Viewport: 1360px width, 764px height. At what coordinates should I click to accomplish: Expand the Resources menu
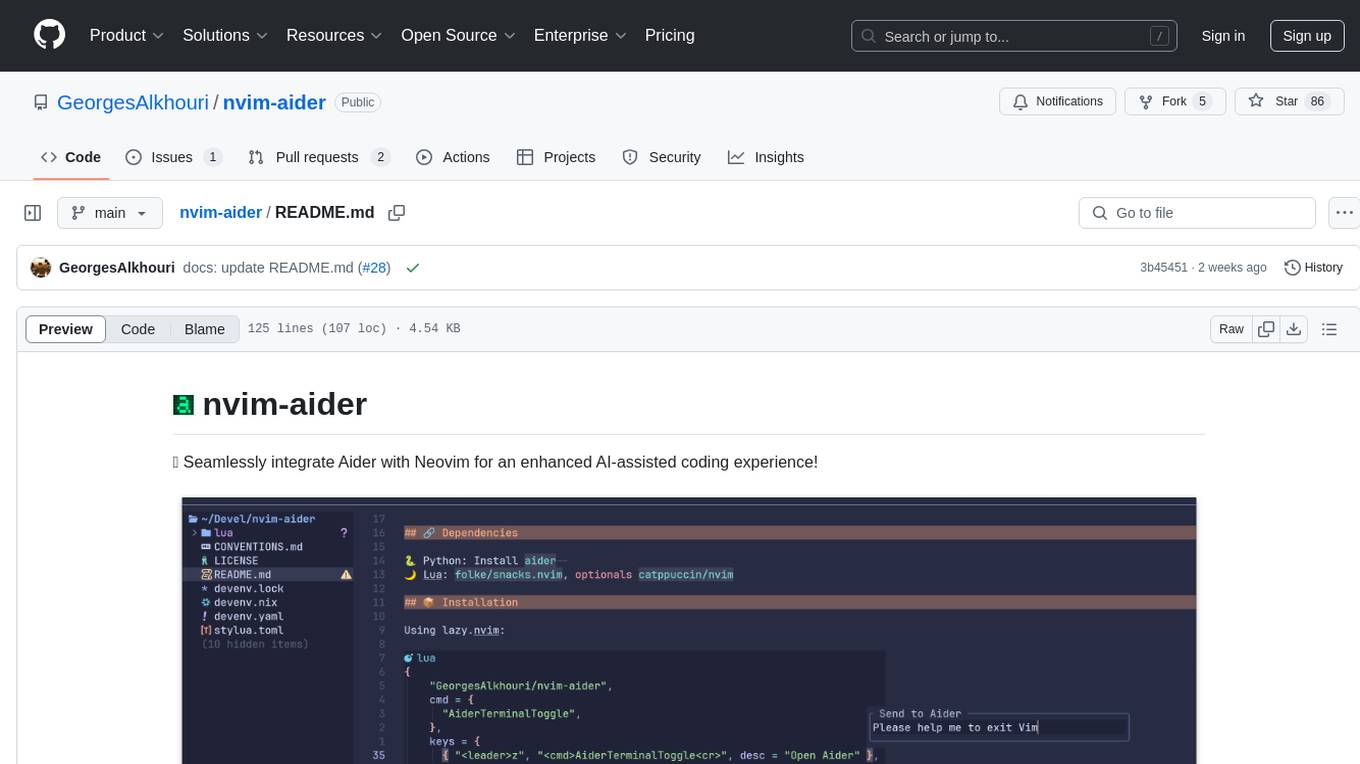334,35
